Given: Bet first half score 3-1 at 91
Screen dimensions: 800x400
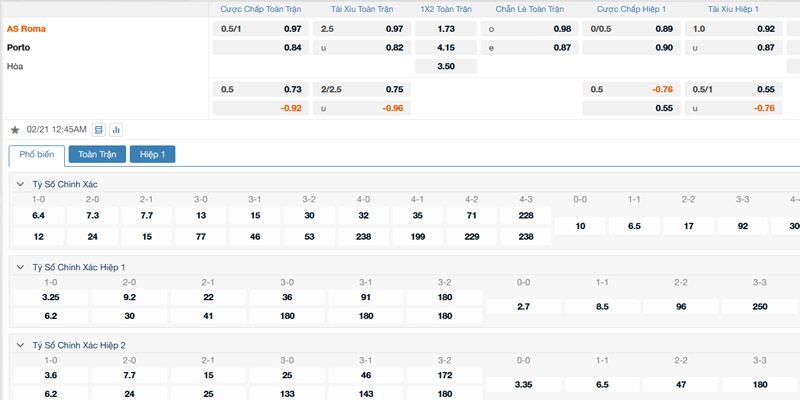Looking at the screenshot, I should (x=366, y=297).
